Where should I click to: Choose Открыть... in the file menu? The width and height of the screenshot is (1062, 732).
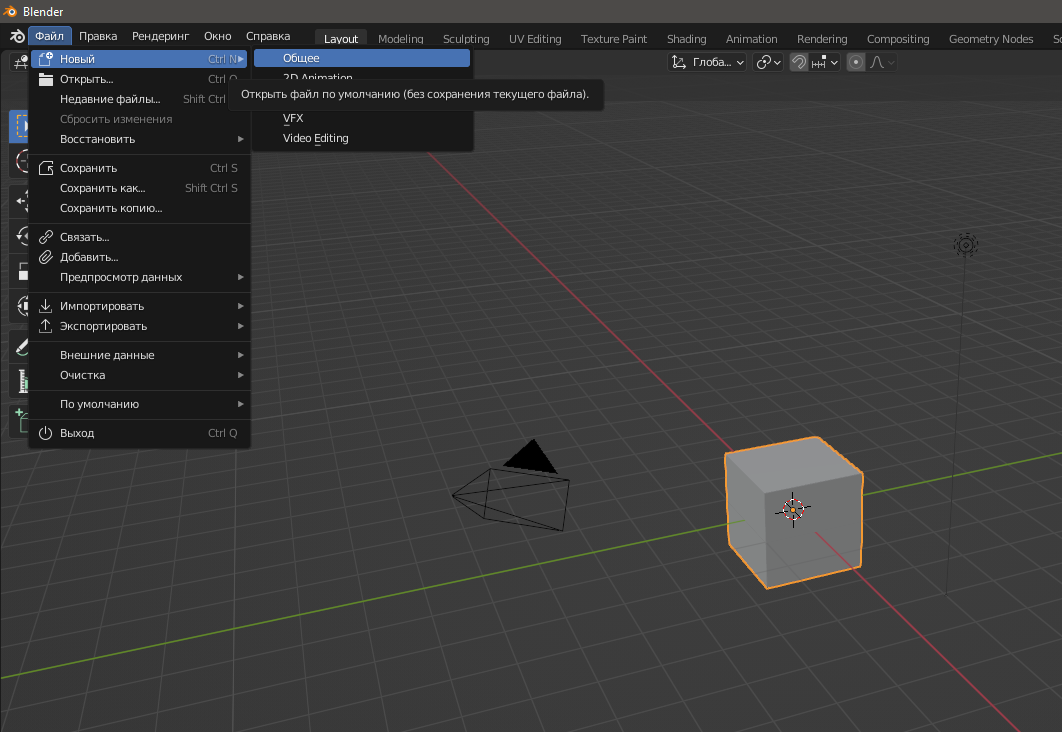(x=140, y=79)
